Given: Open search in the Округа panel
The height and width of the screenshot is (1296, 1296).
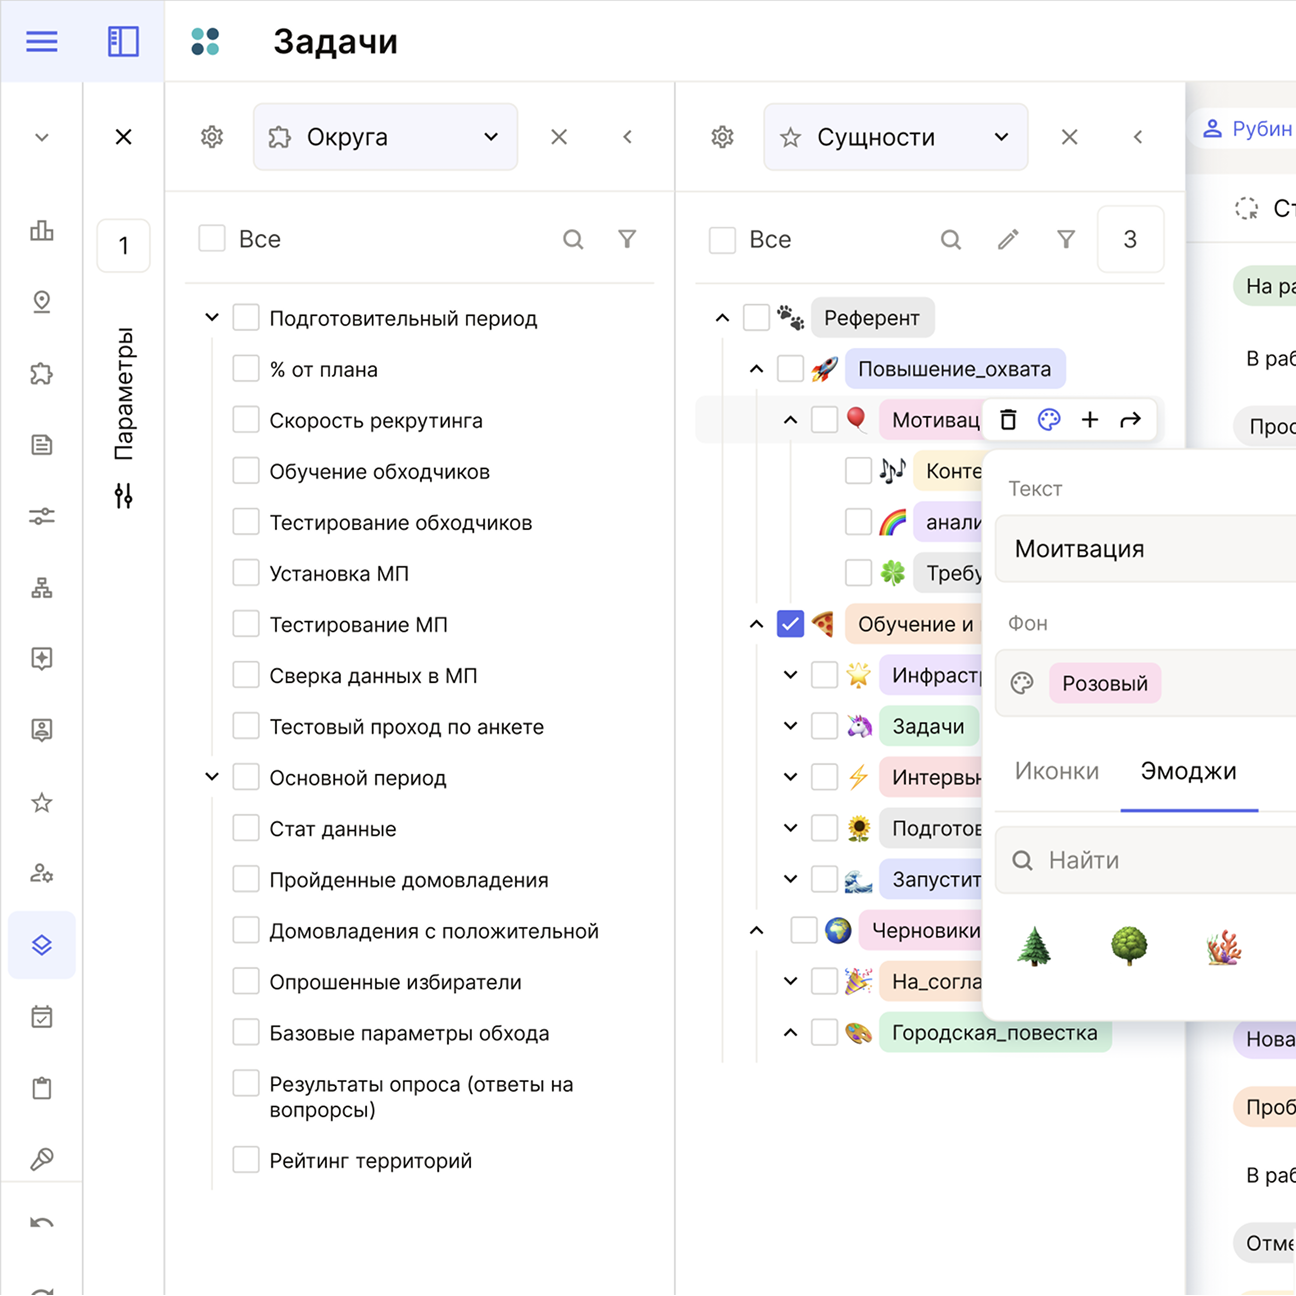Looking at the screenshot, I should (x=573, y=239).
